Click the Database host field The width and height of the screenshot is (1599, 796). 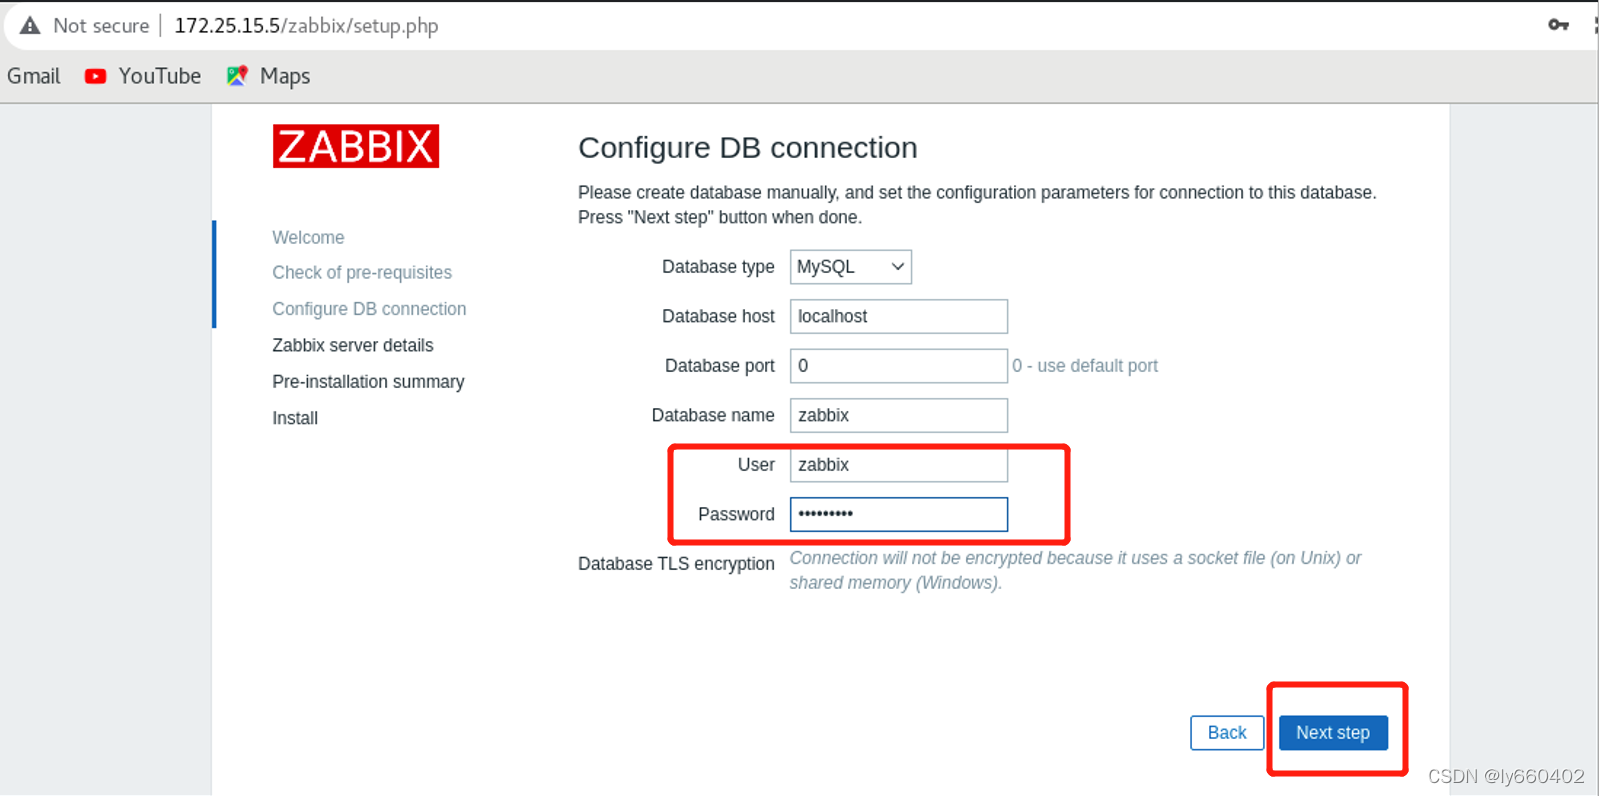[899, 316]
